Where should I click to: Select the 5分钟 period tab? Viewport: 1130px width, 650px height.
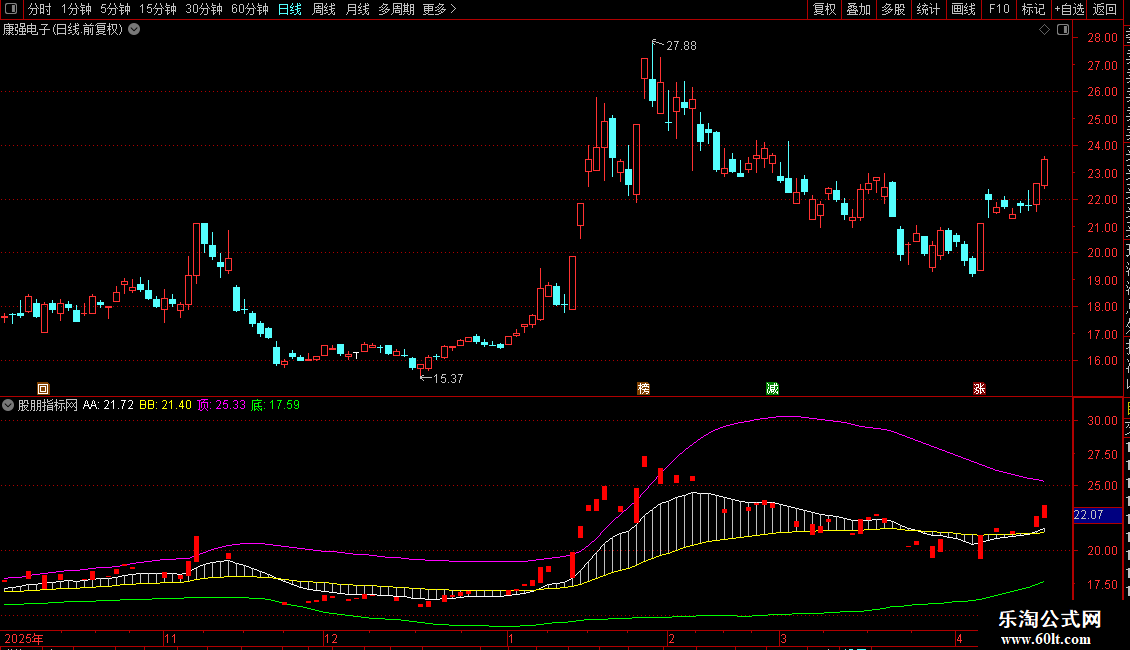(115, 9)
